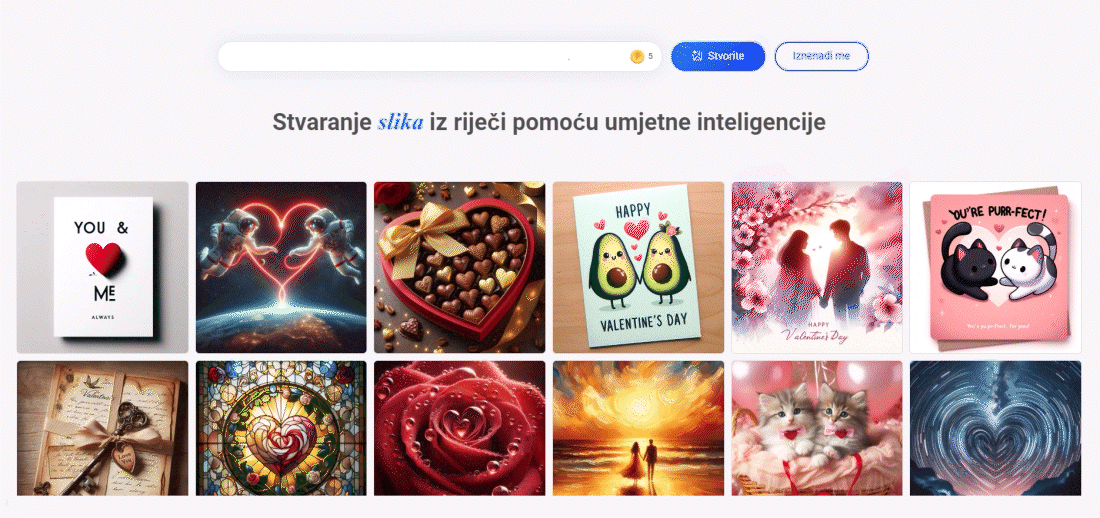The image size is (1100, 518).
Task: Select the vintage letter and key image
Action: coord(102,428)
